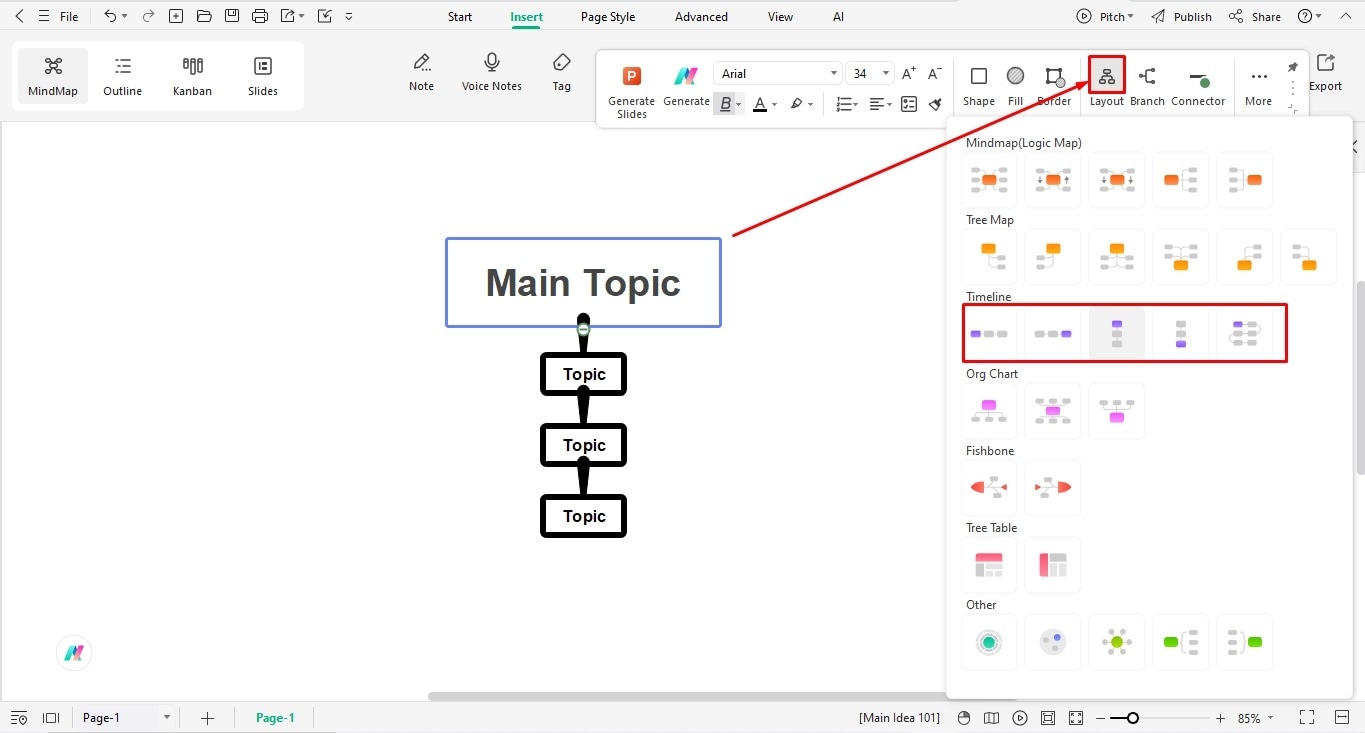The image size is (1365, 733).
Task: Open the Advanced tab
Action: pyautogui.click(x=701, y=17)
